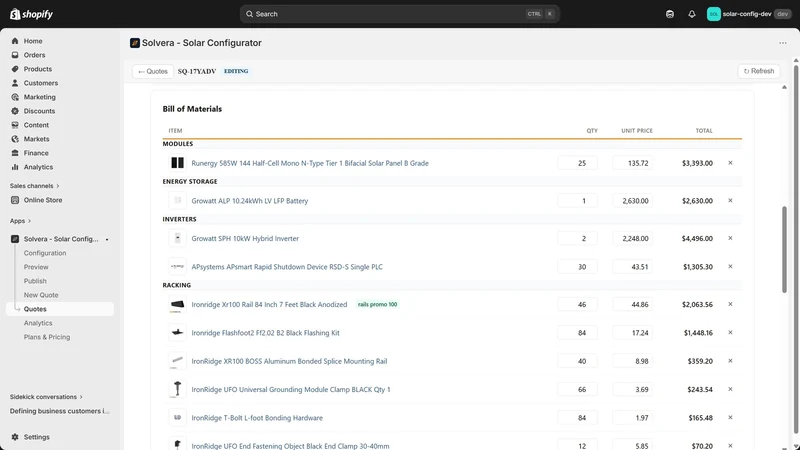The width and height of the screenshot is (800, 450).
Task: Edit unit price 2,630.00 for Growatt battery
Action: tap(633, 201)
